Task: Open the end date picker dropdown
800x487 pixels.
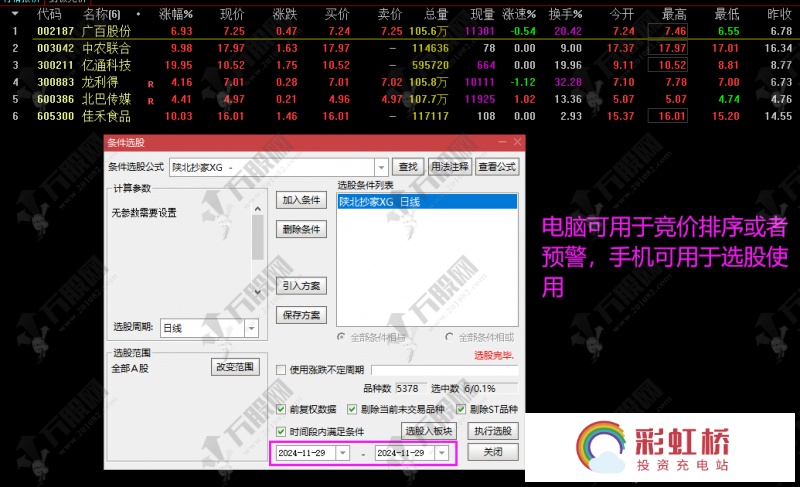Action: pos(442,453)
